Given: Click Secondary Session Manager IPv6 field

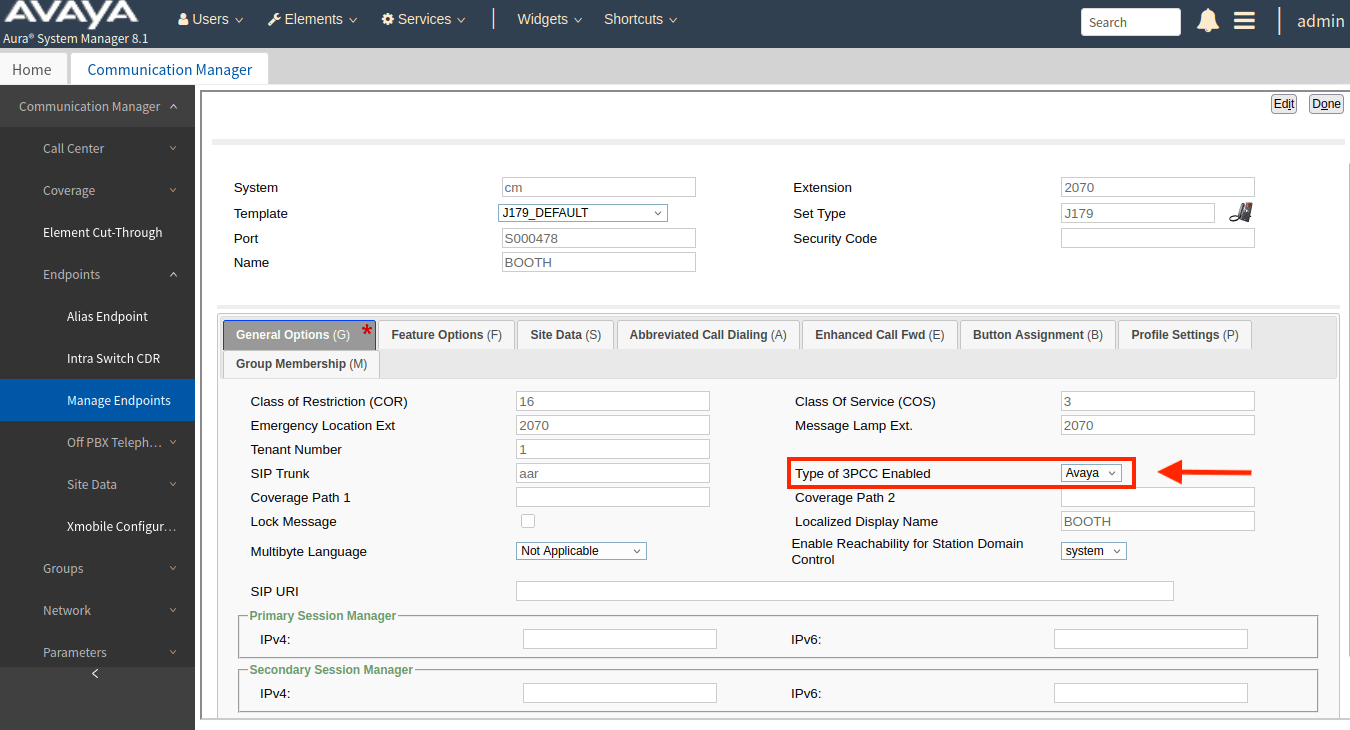Looking at the screenshot, I should pyautogui.click(x=1150, y=693).
